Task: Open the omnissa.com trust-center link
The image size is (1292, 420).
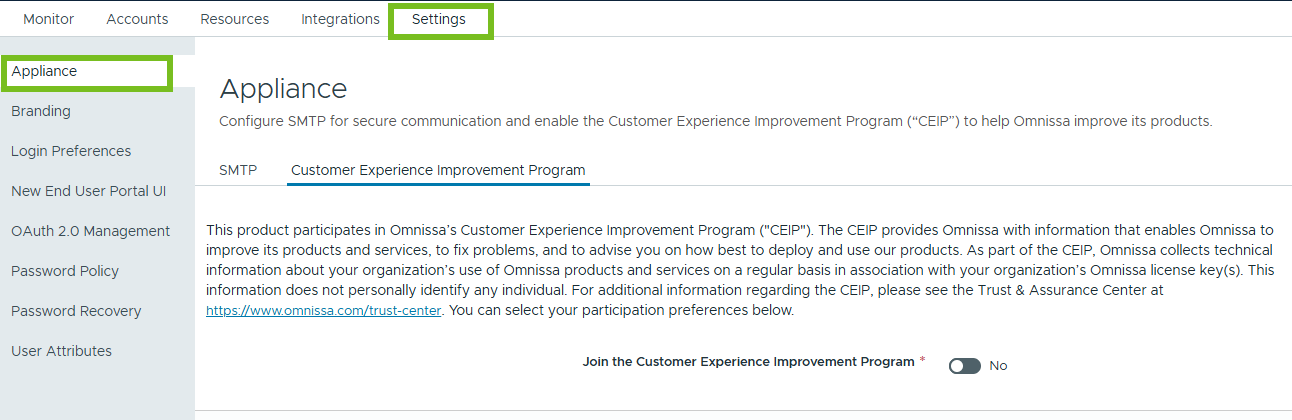Action: [x=324, y=310]
